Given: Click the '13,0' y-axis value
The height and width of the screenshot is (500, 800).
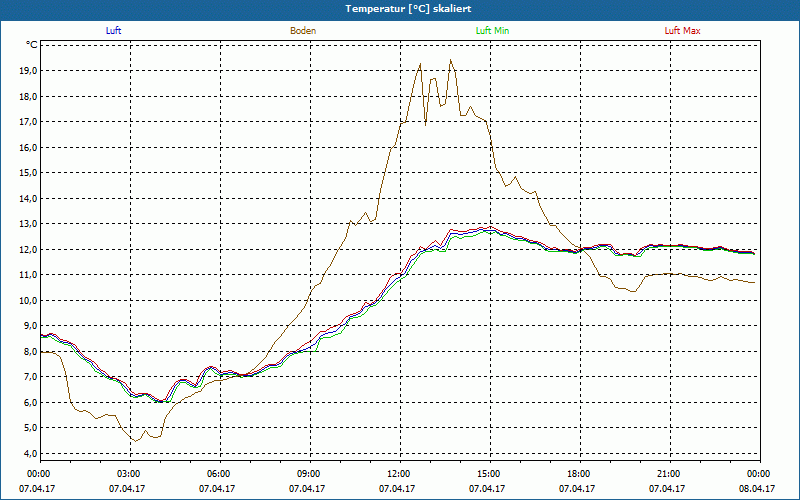Looking at the screenshot, I should [28, 223].
